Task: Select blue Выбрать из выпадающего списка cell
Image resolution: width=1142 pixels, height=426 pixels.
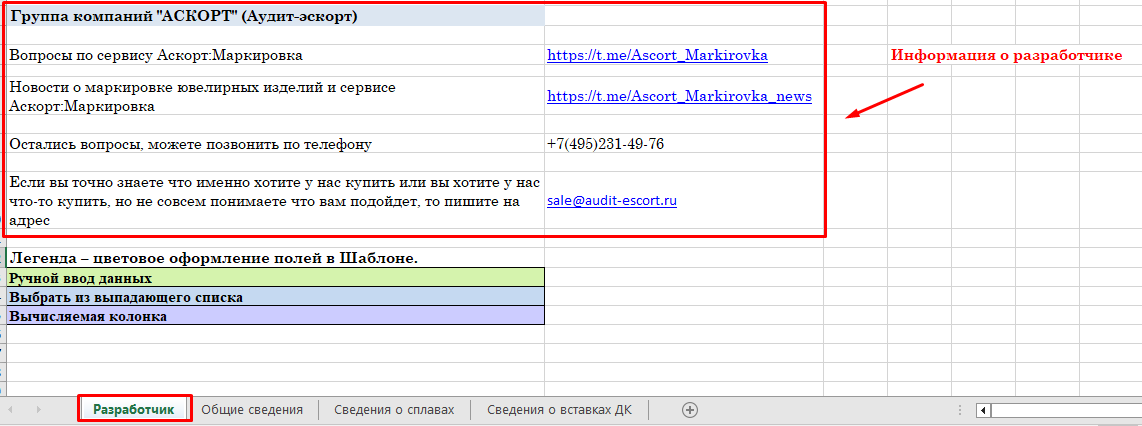Action: 275,296
